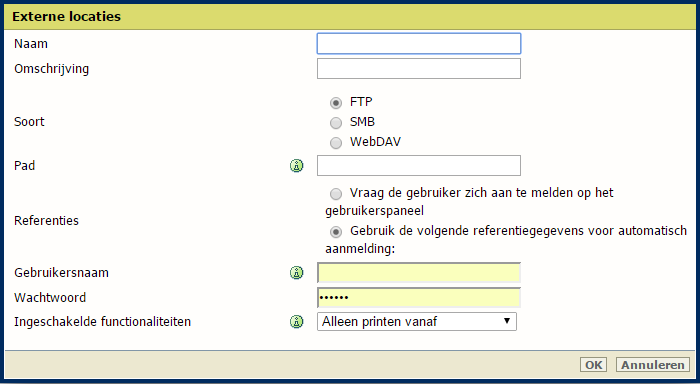The height and width of the screenshot is (384, 700).
Task: Click the FTP label text
Action: pos(361,102)
